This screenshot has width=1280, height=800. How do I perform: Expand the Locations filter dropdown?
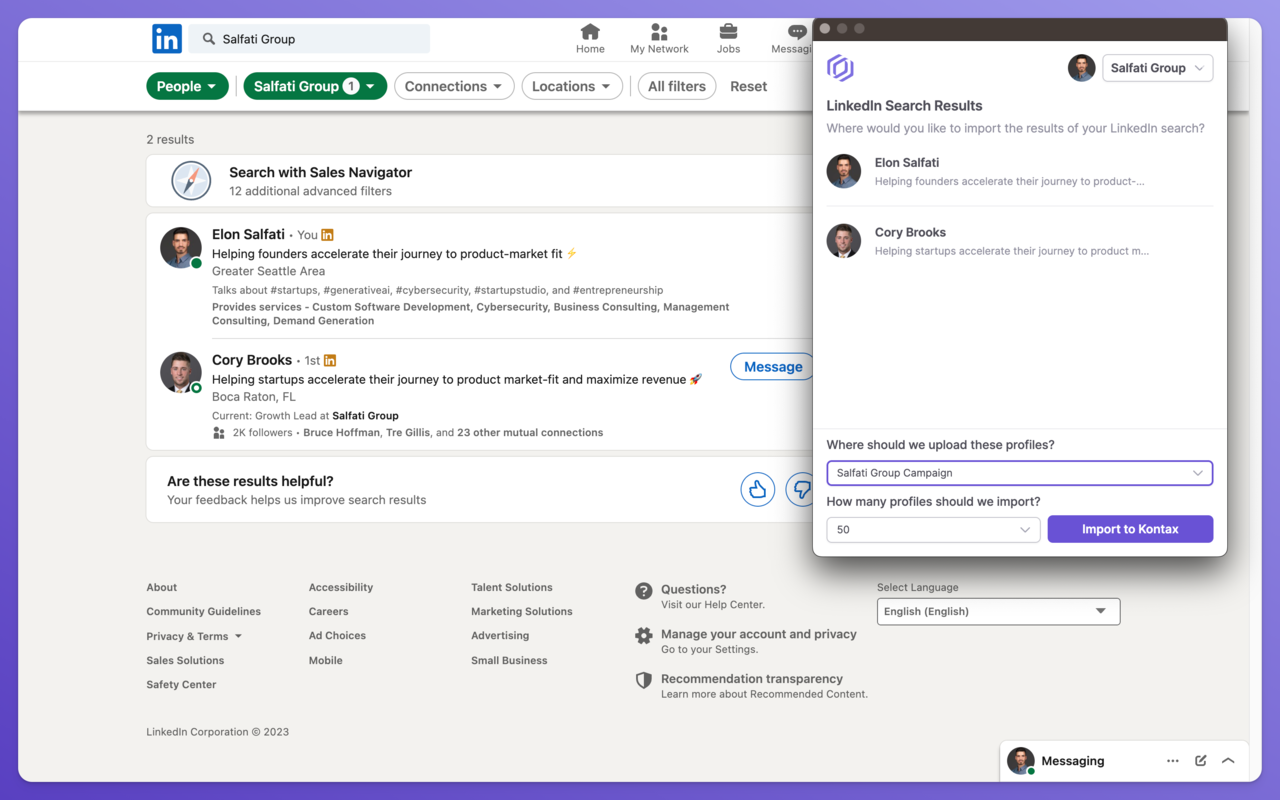pos(572,86)
